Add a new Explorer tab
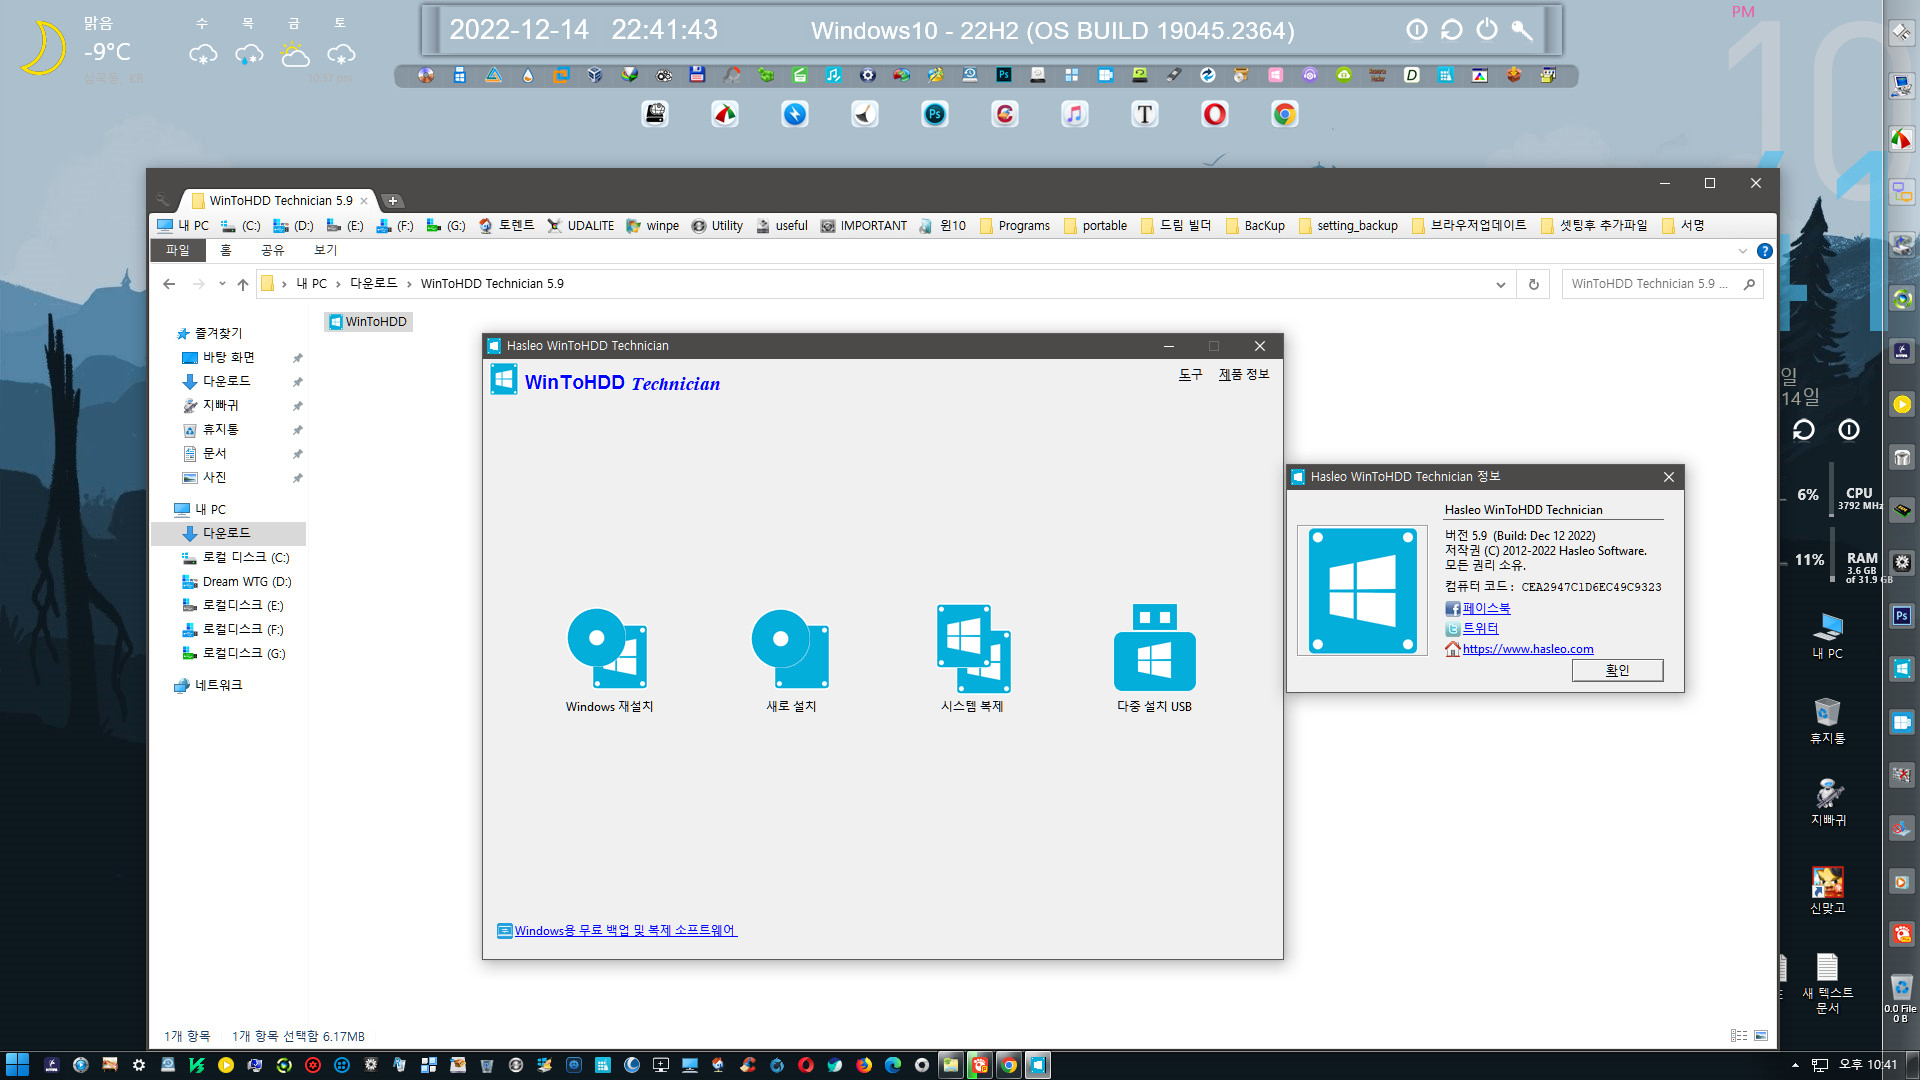Screen dimensions: 1920x1080 coord(393,201)
